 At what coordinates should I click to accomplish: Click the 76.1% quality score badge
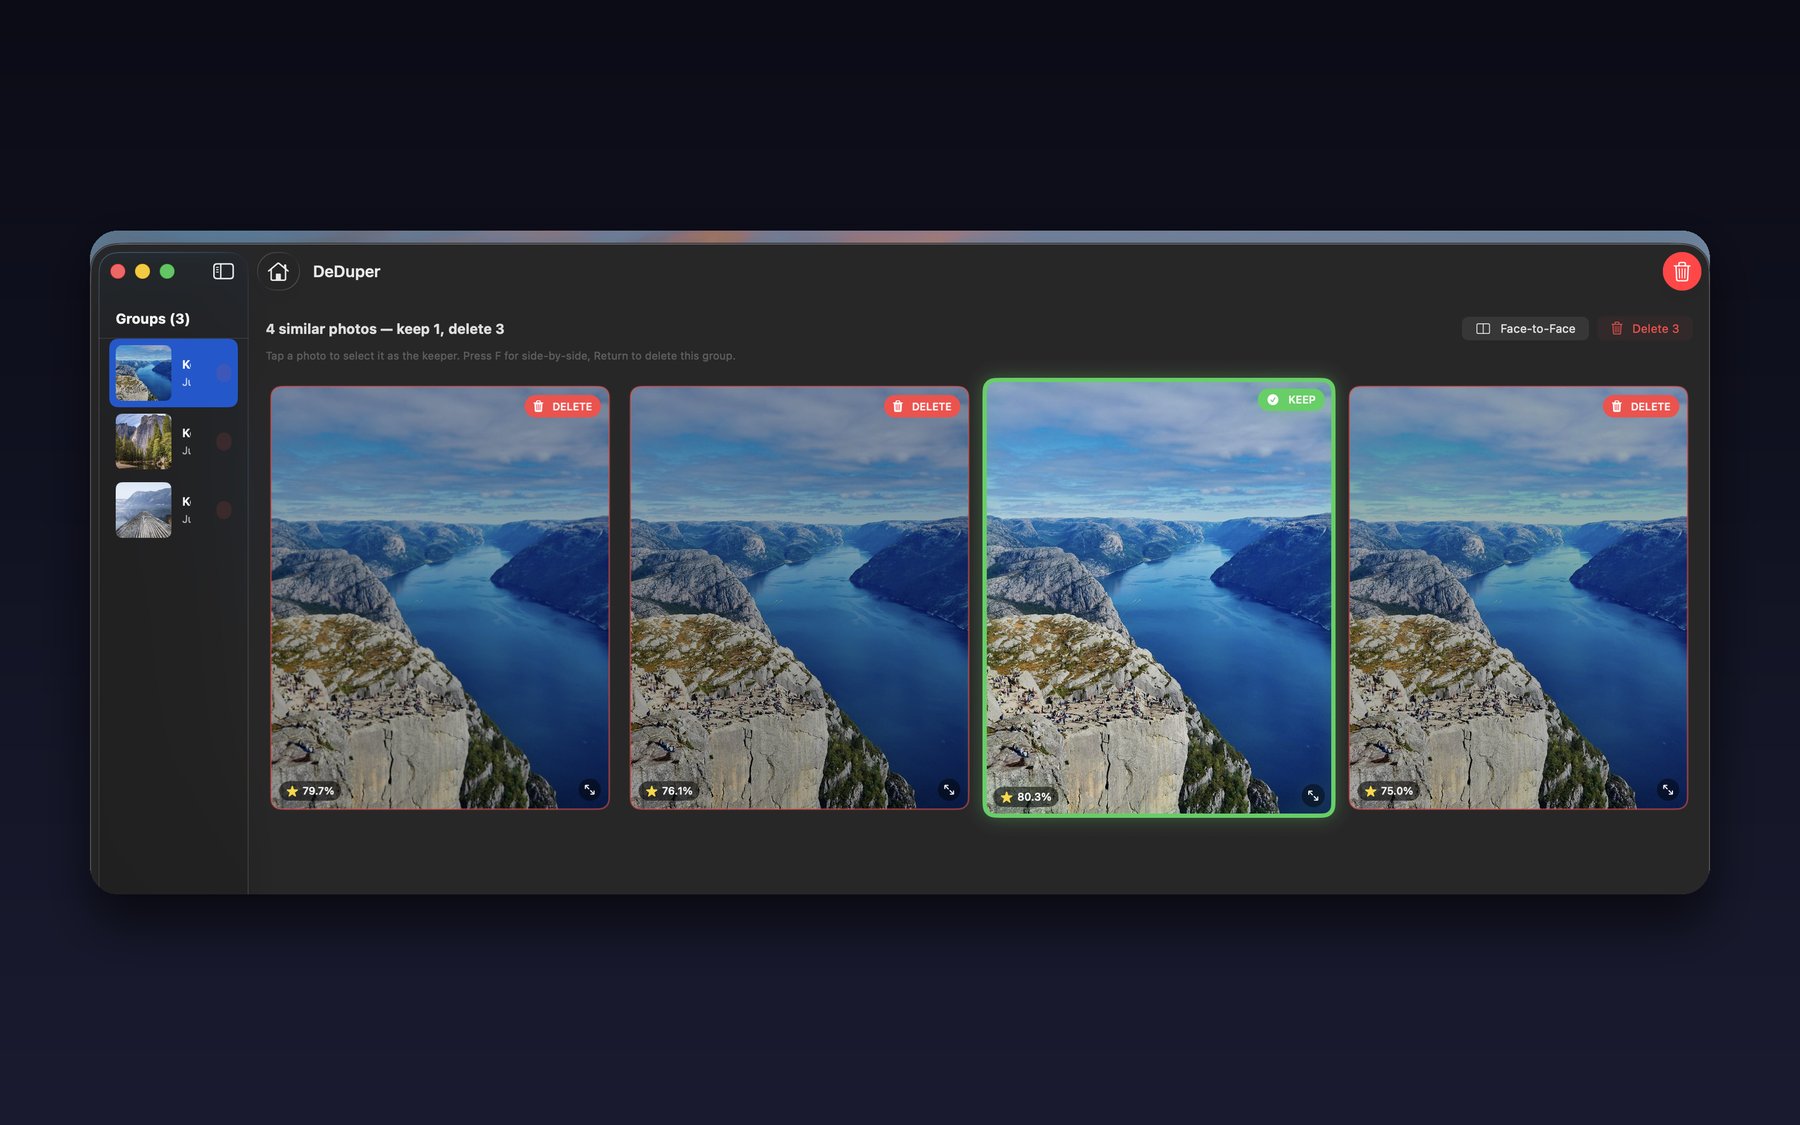[669, 791]
